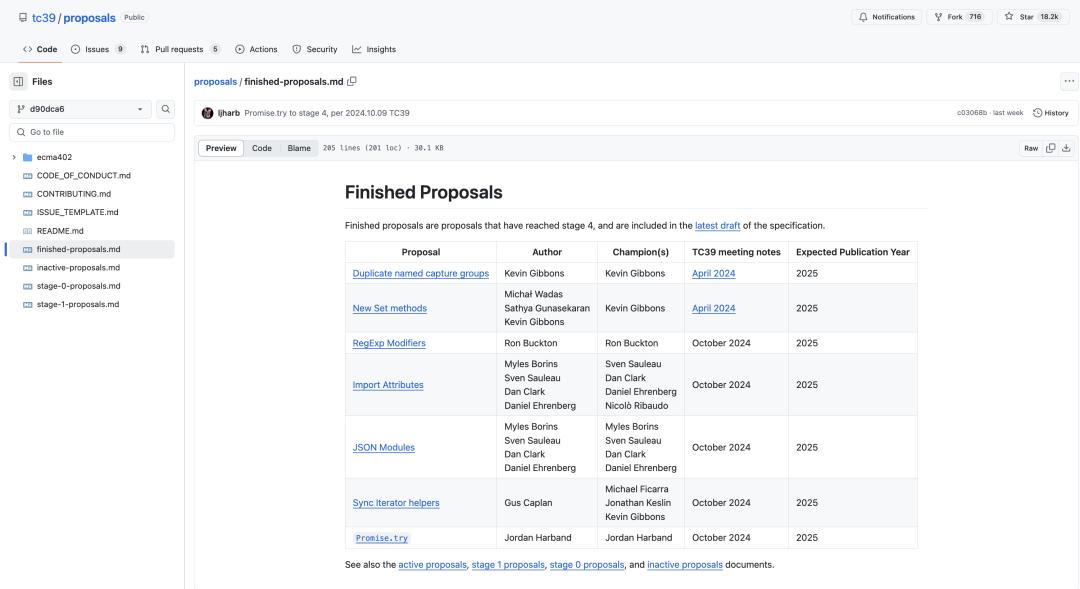
Task: Click ljharb's avatar image
Action: 207,113
